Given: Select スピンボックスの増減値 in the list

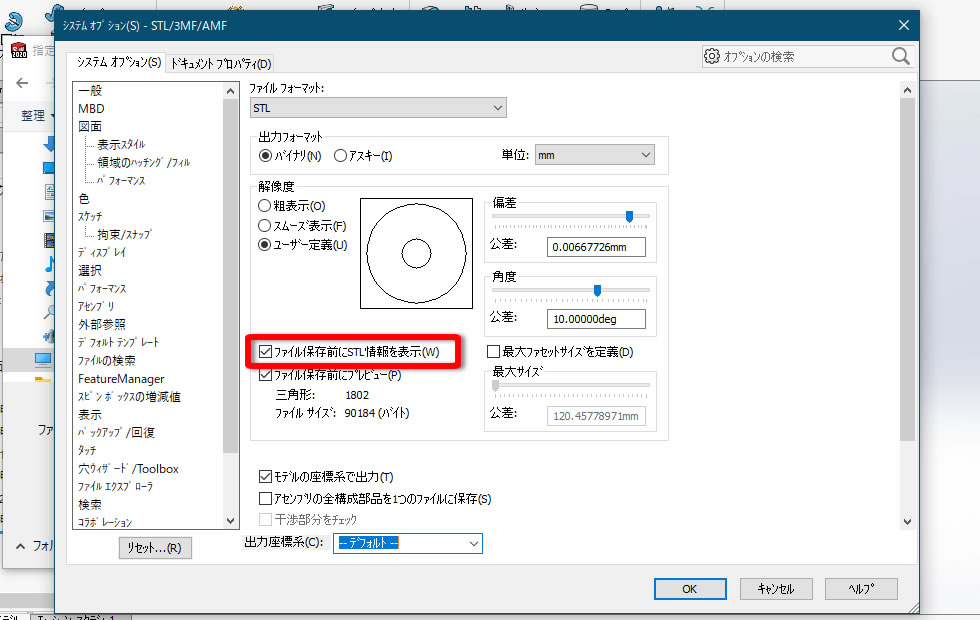Looking at the screenshot, I should pos(129,397).
